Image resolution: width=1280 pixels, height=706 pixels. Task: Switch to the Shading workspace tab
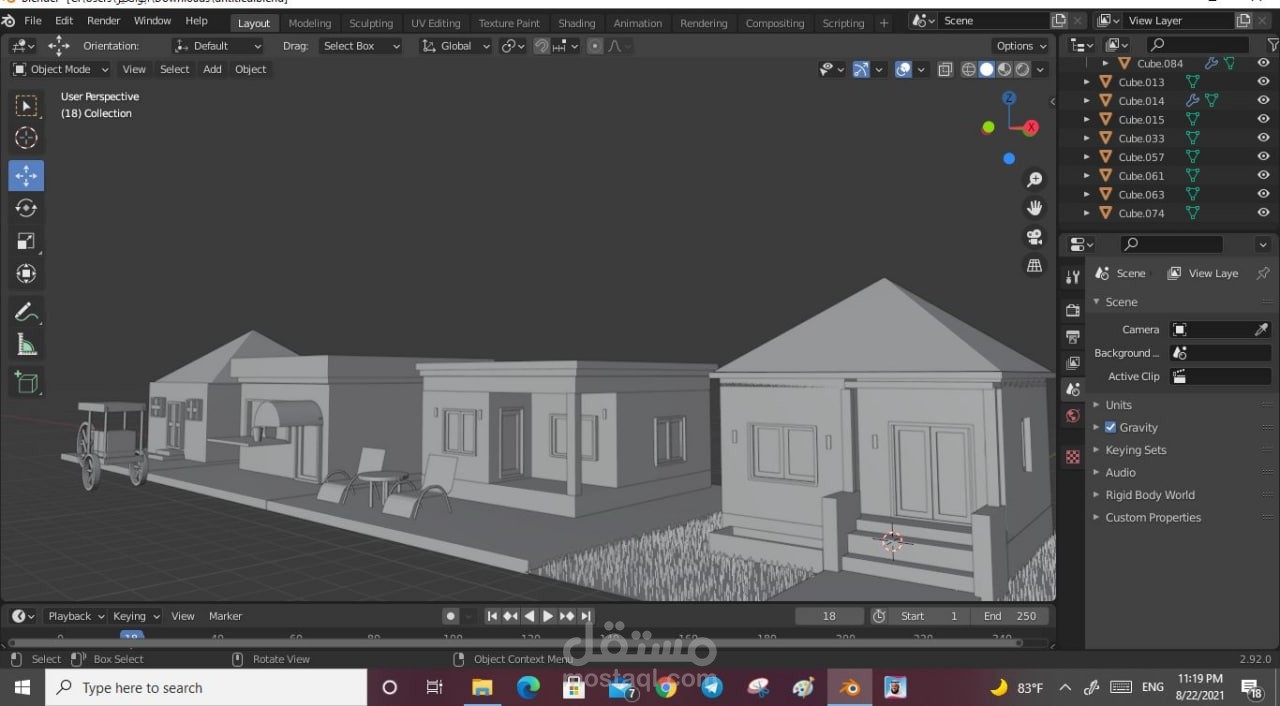[x=576, y=23]
